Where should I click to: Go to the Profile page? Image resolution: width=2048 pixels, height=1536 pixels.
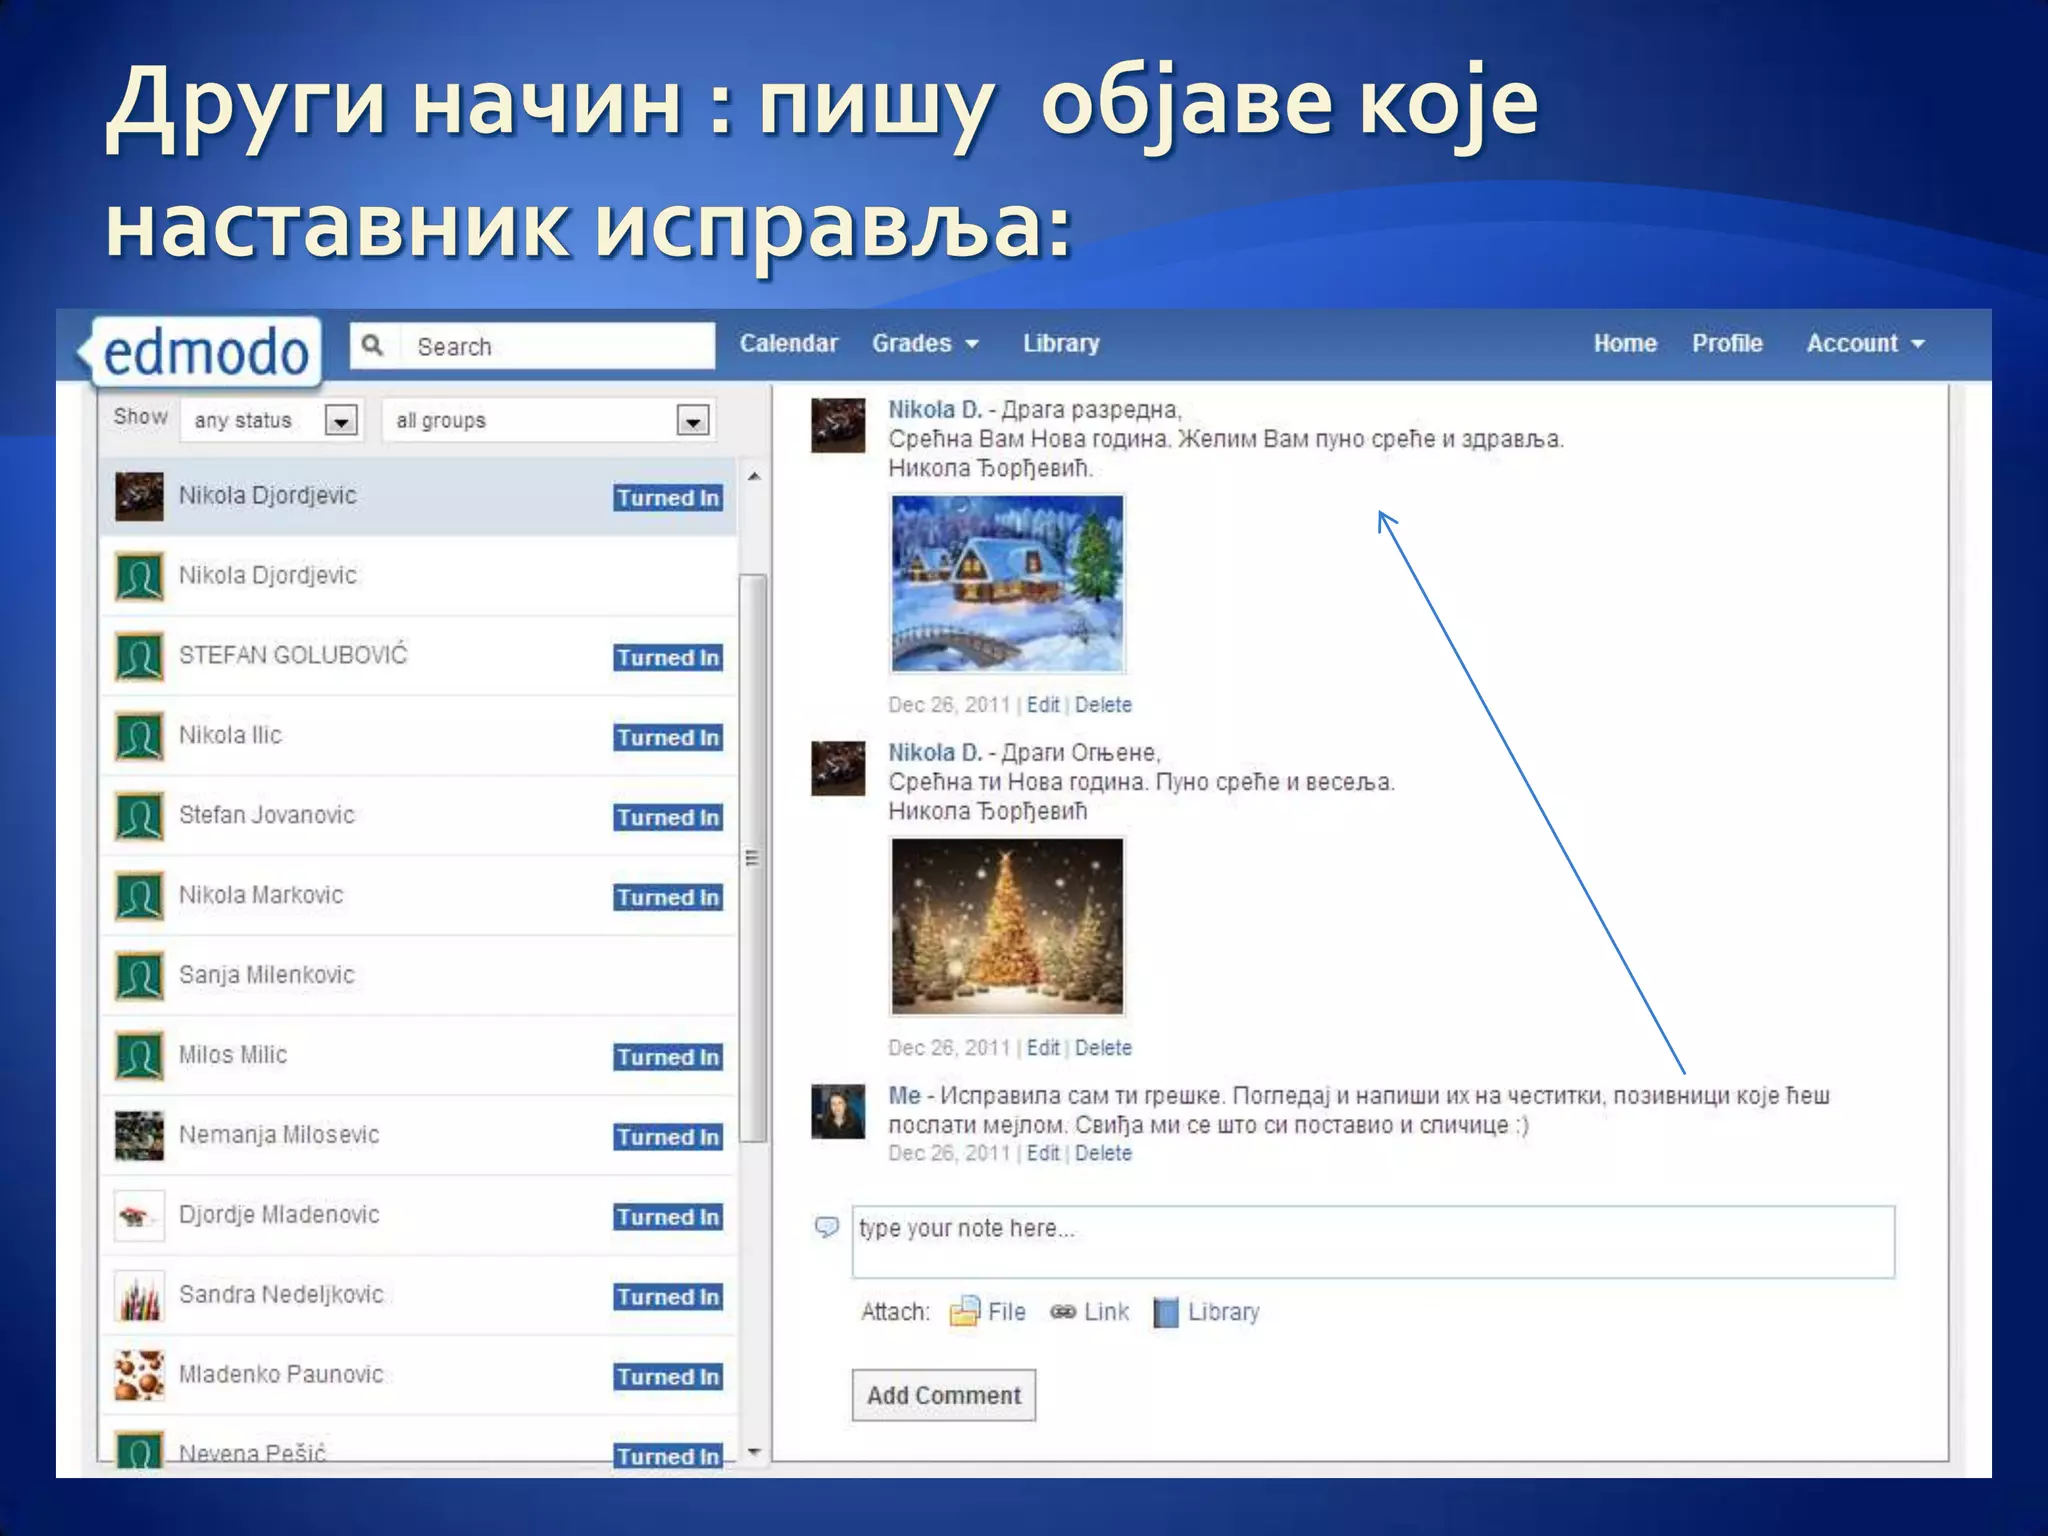click(x=1727, y=343)
